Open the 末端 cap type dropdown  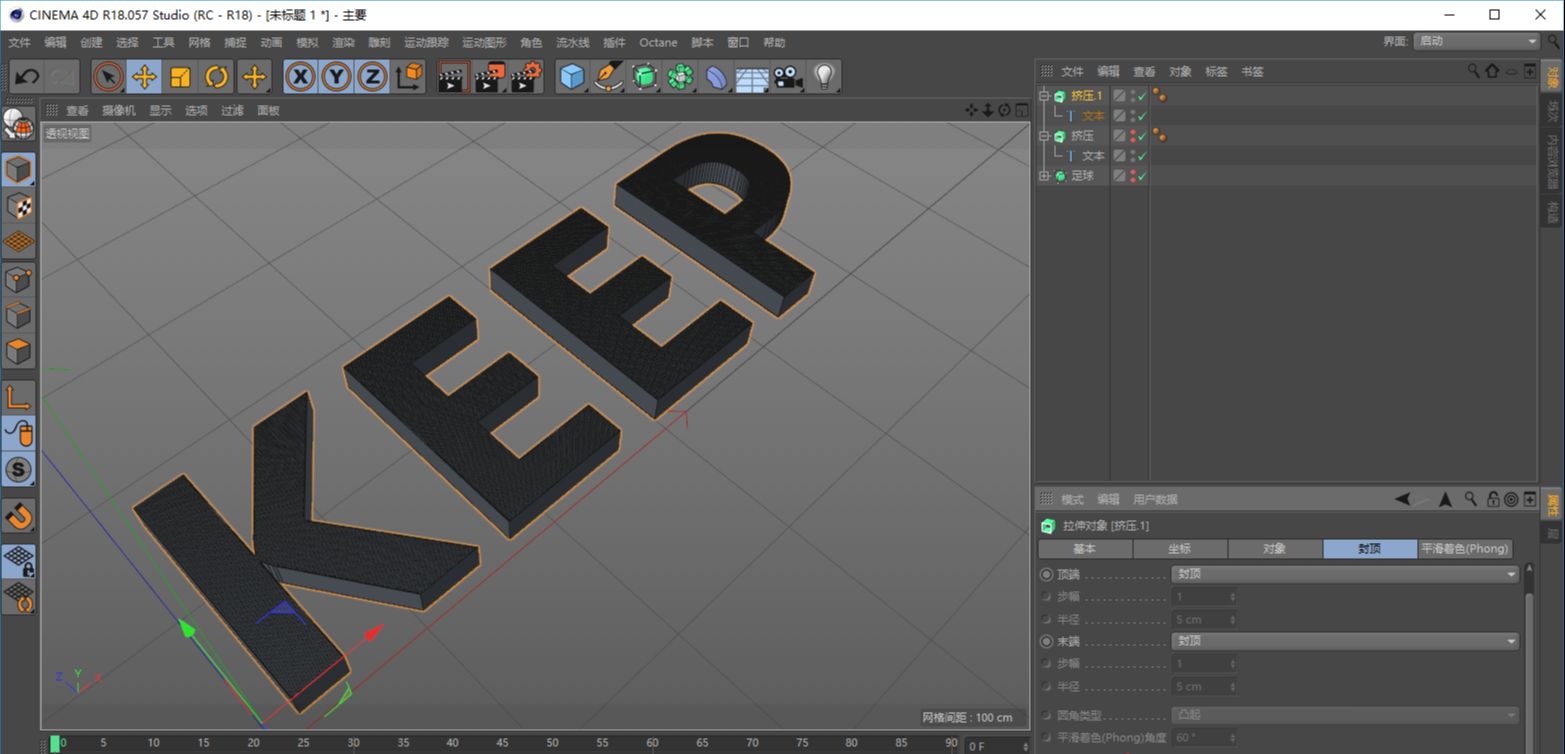pyautogui.click(x=1345, y=642)
